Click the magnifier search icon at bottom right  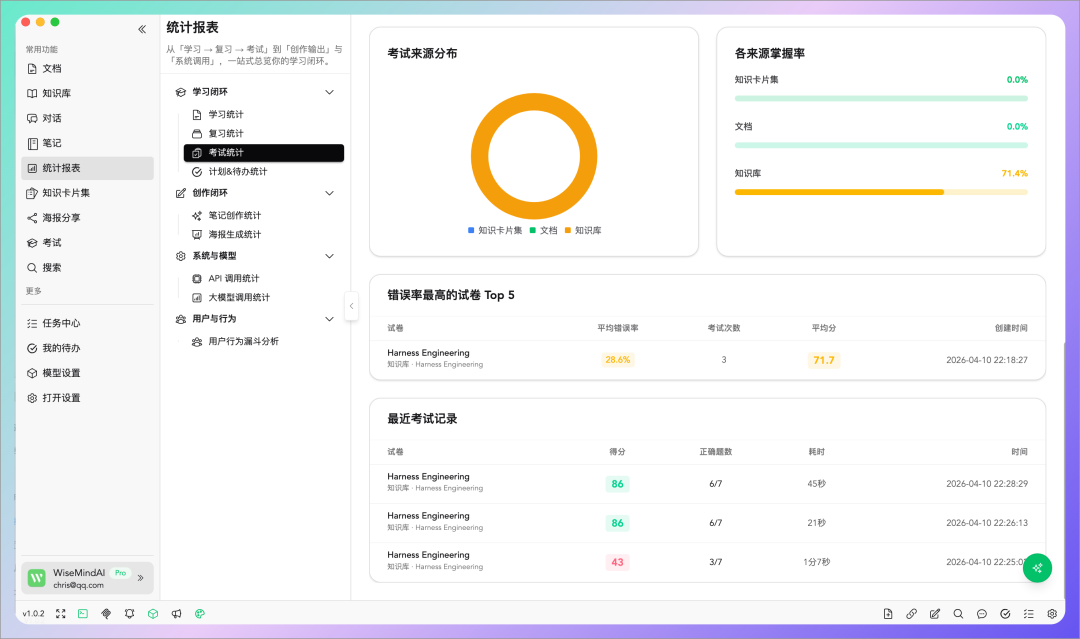958,614
